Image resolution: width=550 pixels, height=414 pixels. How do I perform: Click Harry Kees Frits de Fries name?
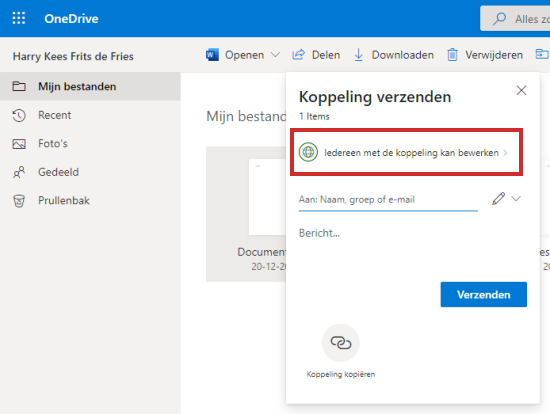[x=73, y=56]
